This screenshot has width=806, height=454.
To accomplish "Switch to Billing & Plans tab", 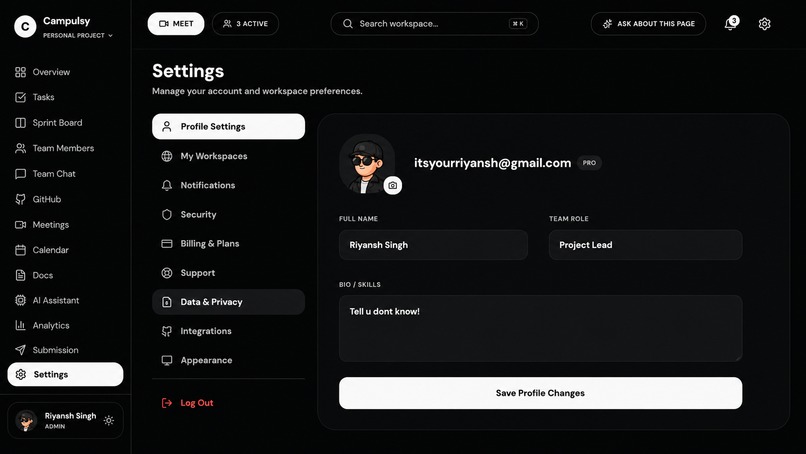I will (x=228, y=244).
